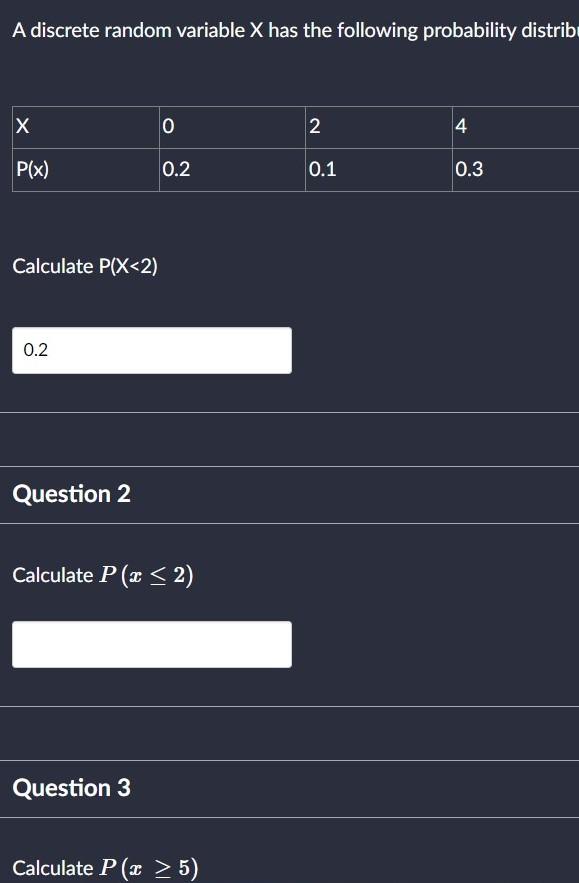Select the table cell containing X

(x=85, y=127)
